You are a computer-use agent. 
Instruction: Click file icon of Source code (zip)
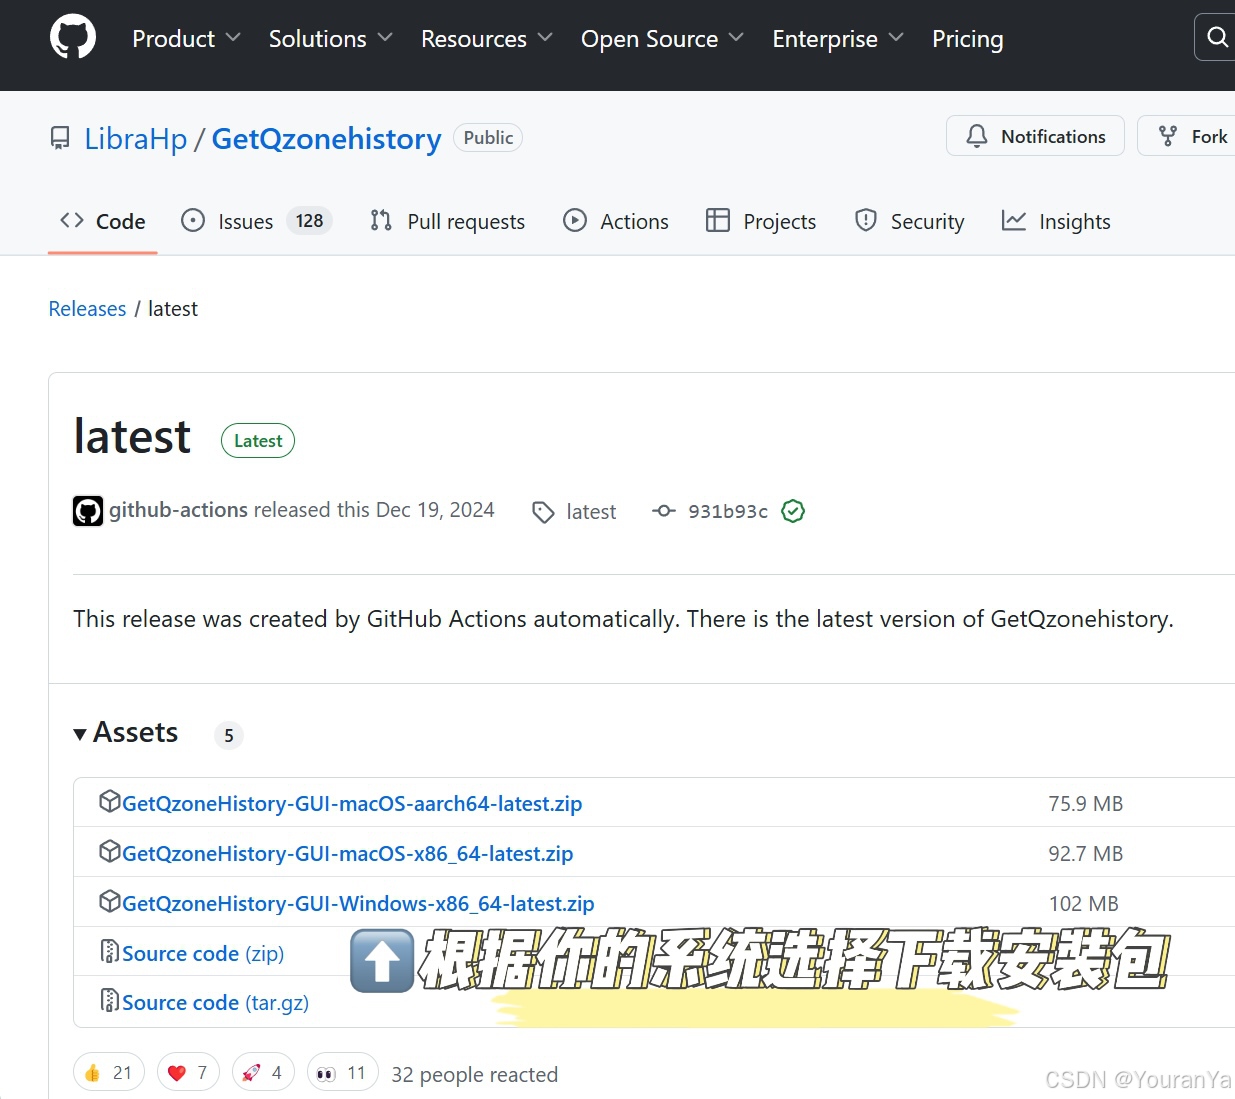coord(110,951)
